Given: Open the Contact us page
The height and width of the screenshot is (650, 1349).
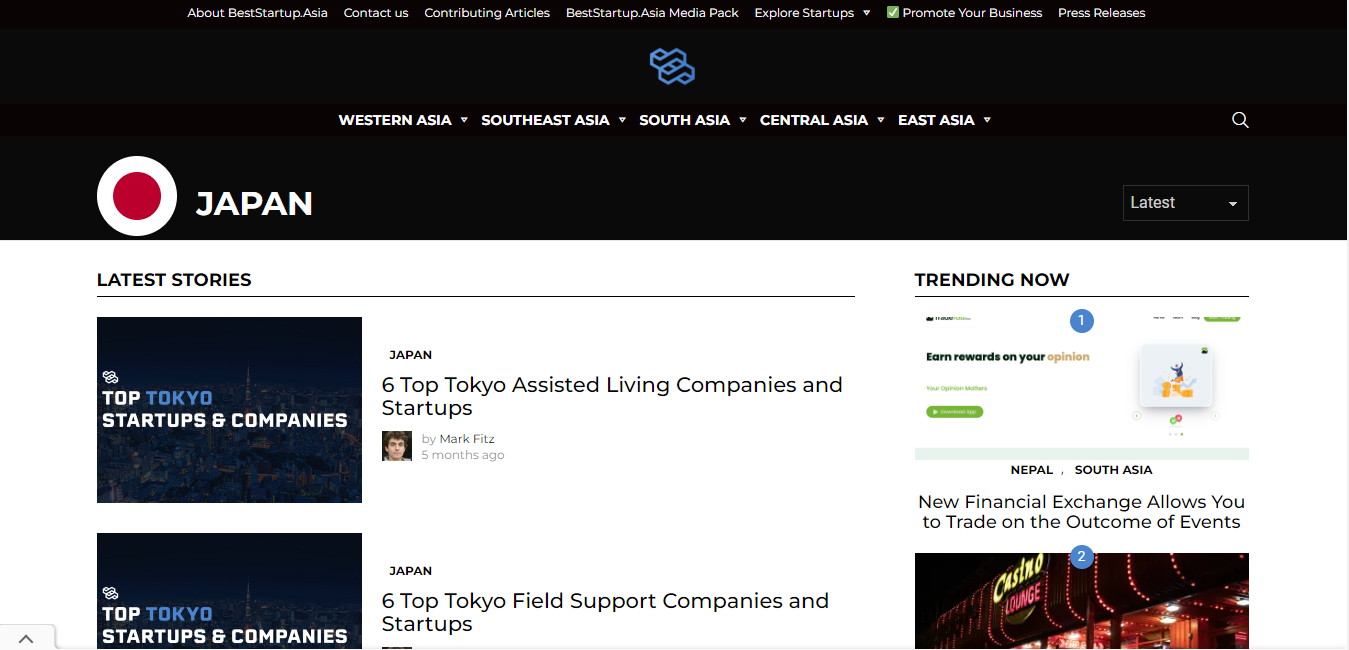Looking at the screenshot, I should (376, 12).
